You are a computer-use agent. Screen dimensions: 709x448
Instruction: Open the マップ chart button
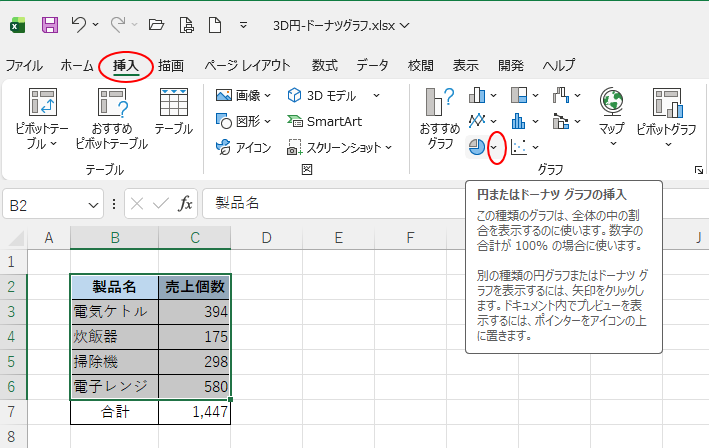[x=611, y=118]
